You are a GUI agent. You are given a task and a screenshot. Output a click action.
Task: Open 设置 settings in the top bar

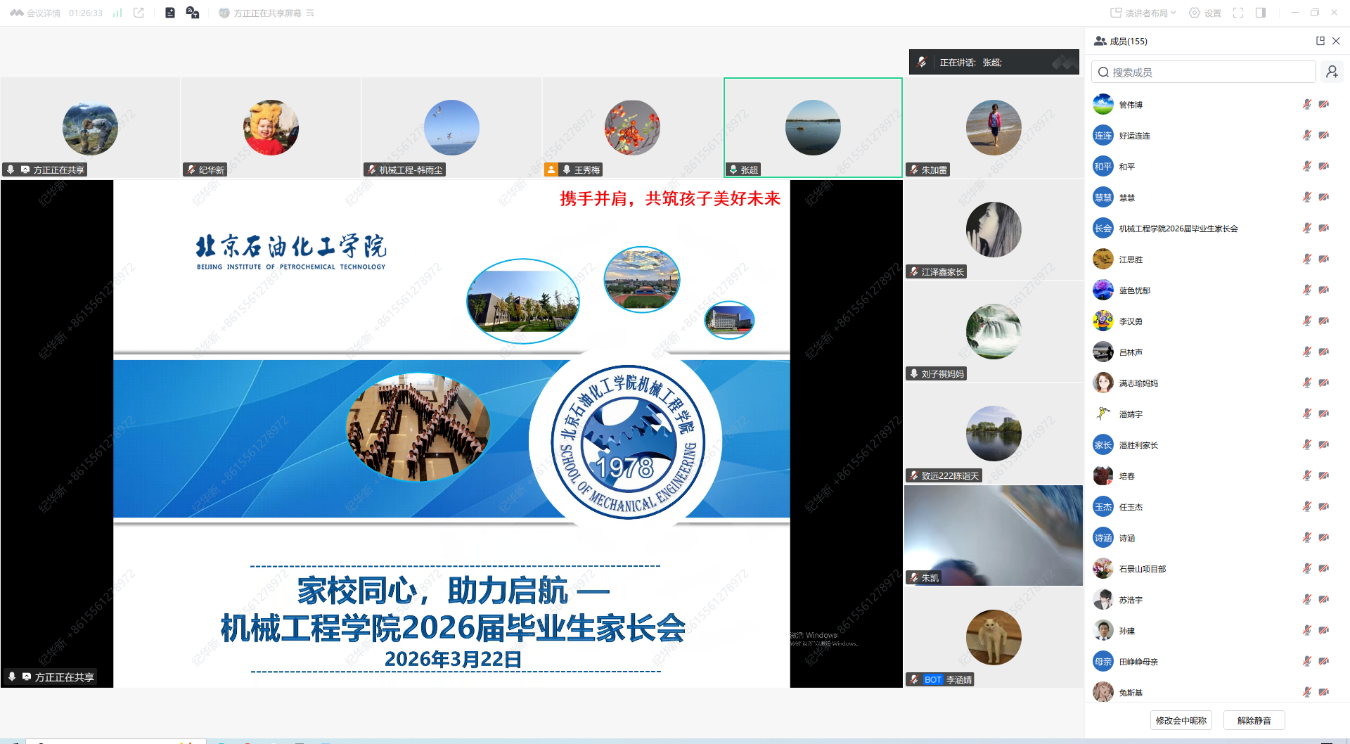tap(1205, 13)
